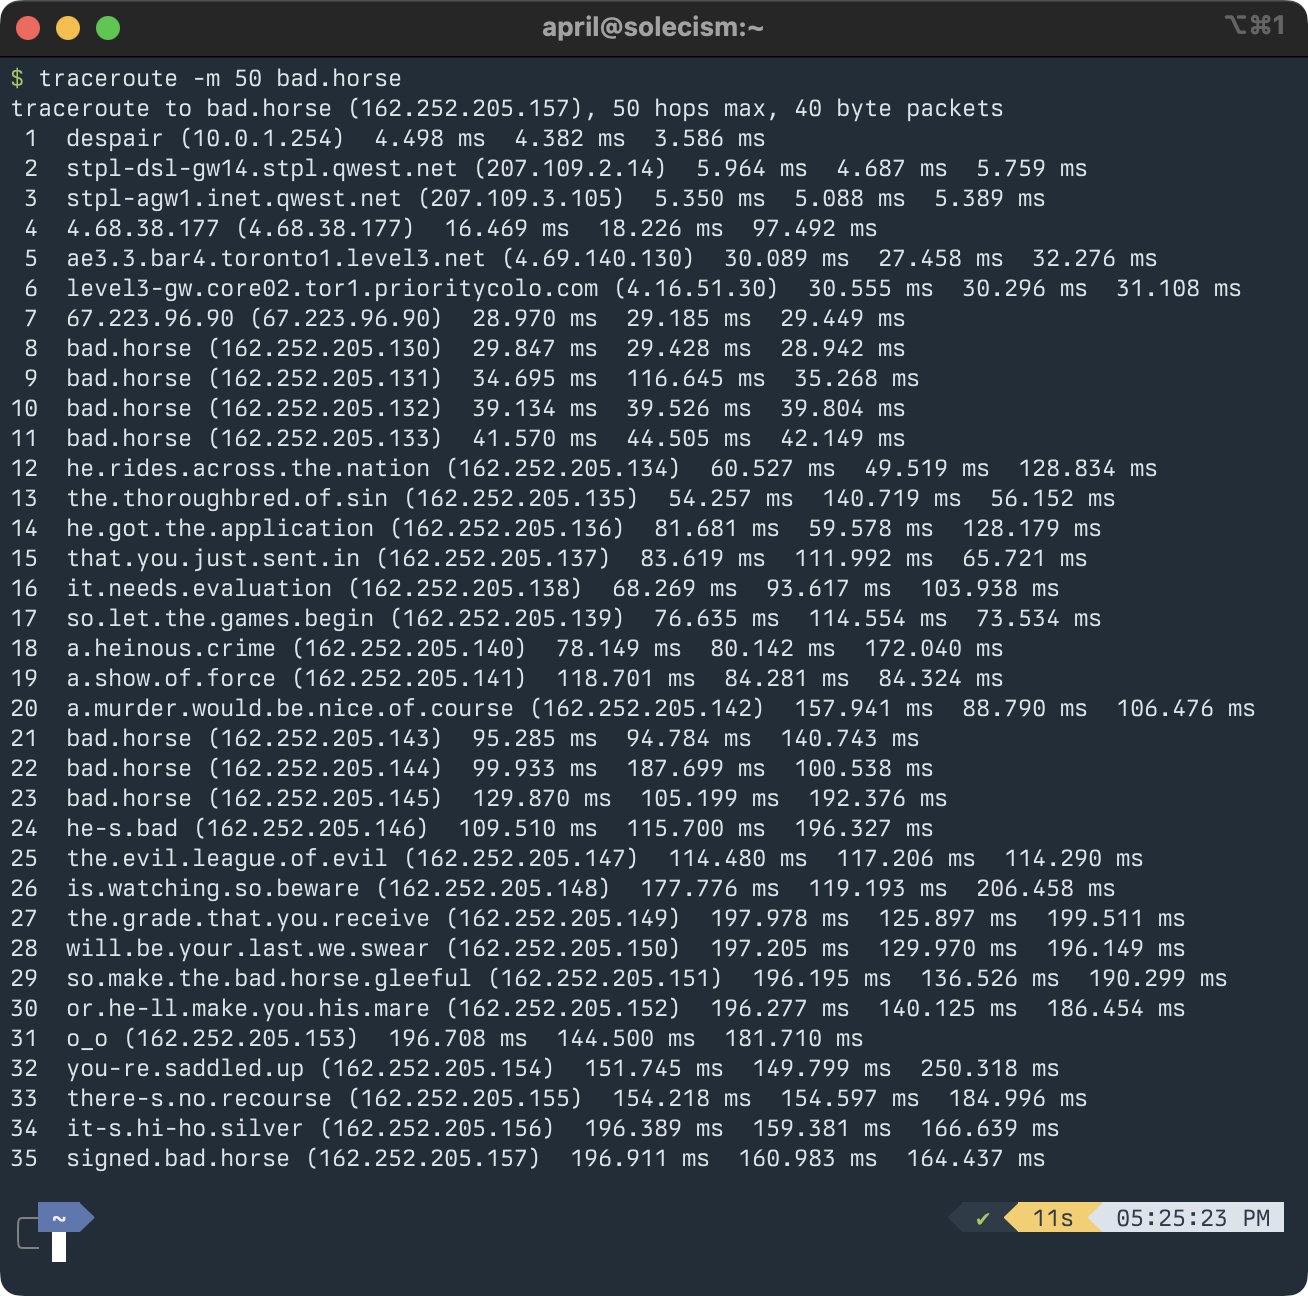Click hostname he.got.the.application

tap(220, 528)
